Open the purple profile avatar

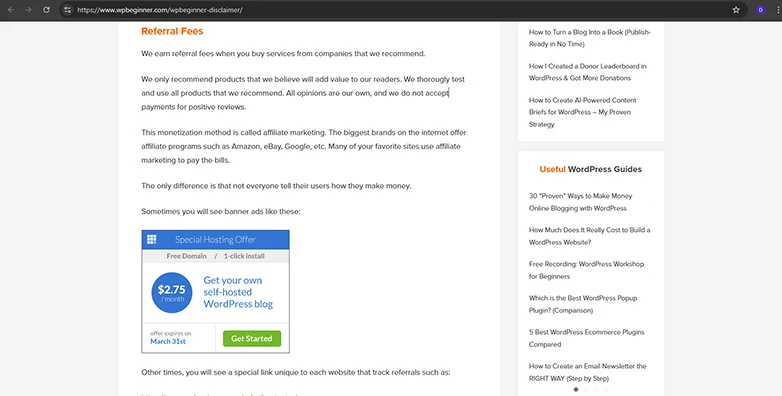point(761,9)
